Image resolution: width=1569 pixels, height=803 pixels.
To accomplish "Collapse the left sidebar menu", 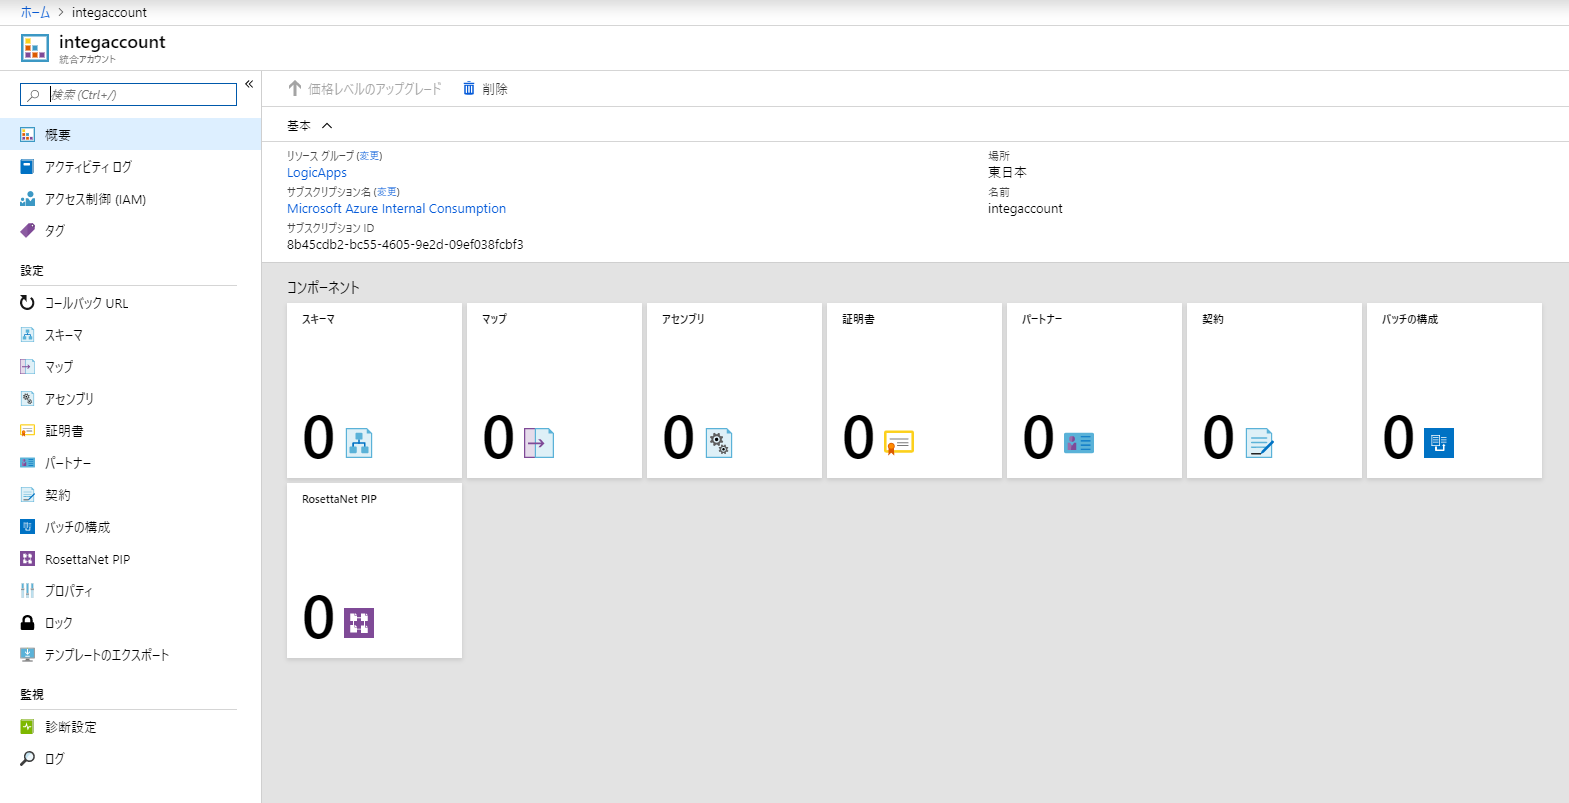I will click(249, 84).
